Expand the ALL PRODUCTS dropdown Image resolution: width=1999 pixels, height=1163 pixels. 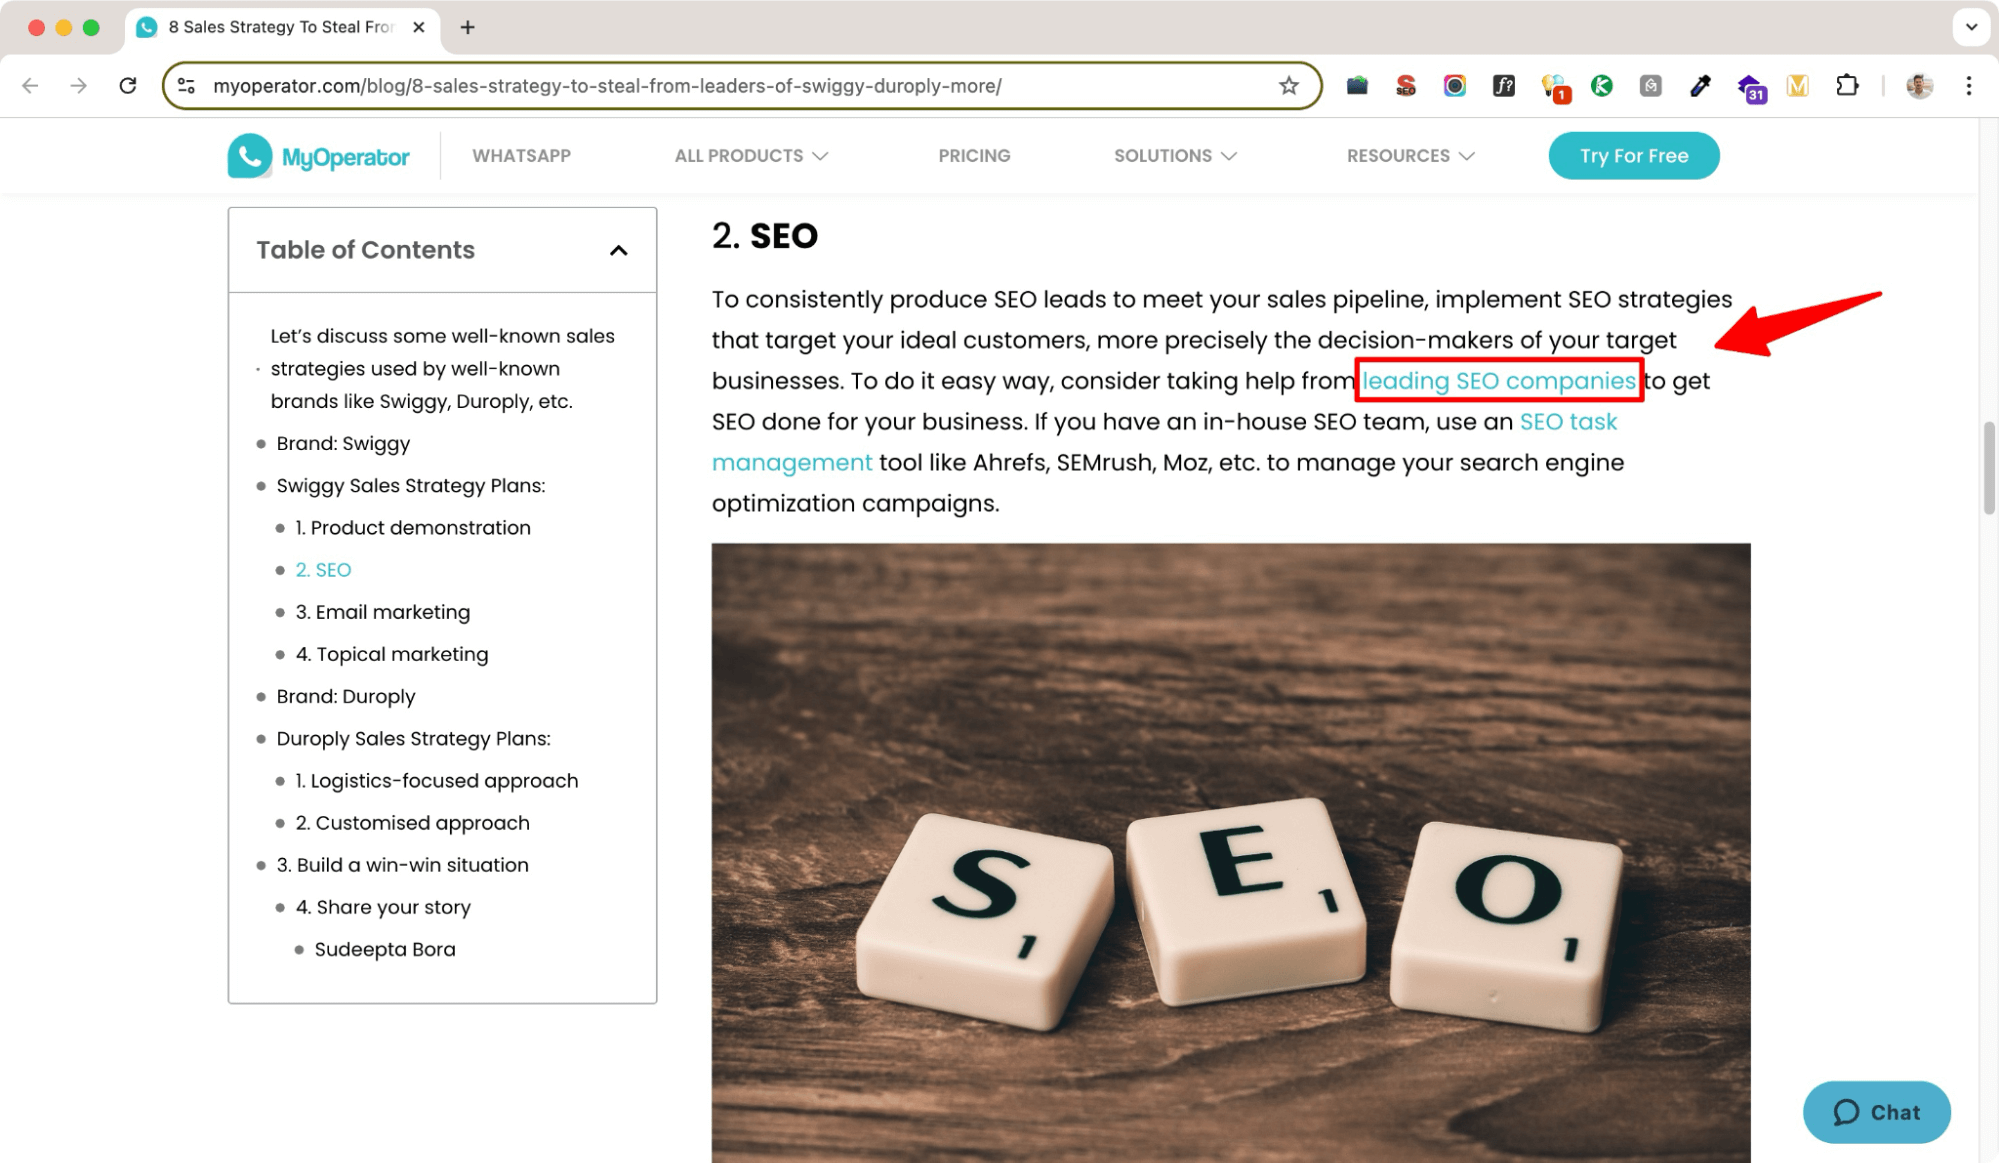tap(751, 155)
